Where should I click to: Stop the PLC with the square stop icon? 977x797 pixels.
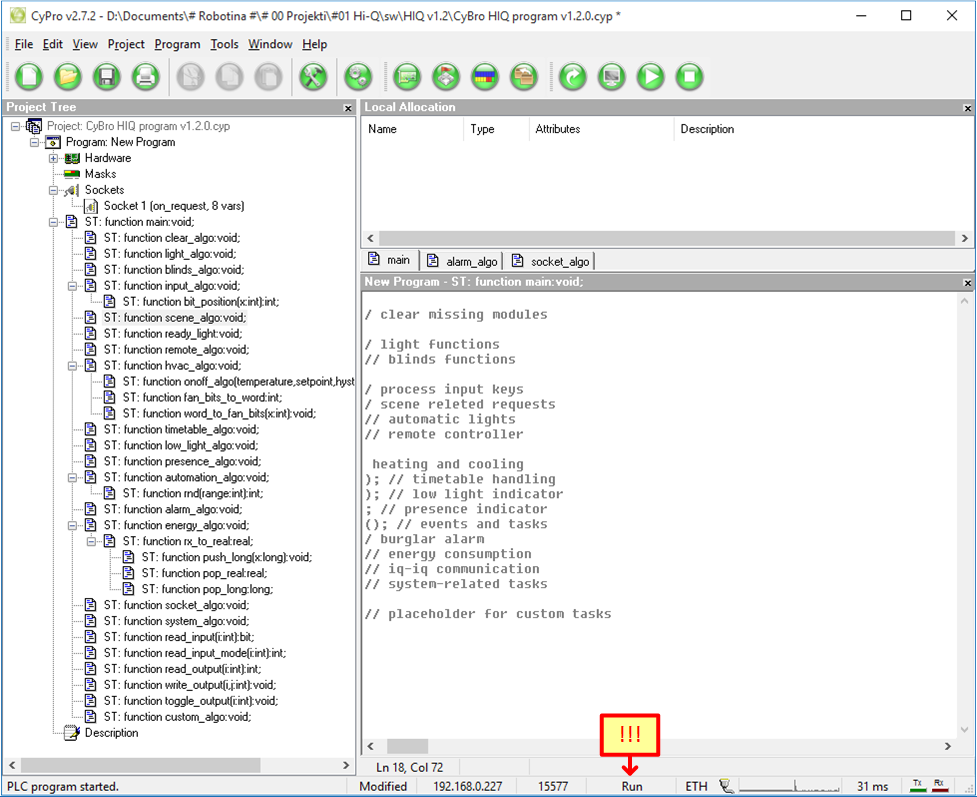point(689,76)
